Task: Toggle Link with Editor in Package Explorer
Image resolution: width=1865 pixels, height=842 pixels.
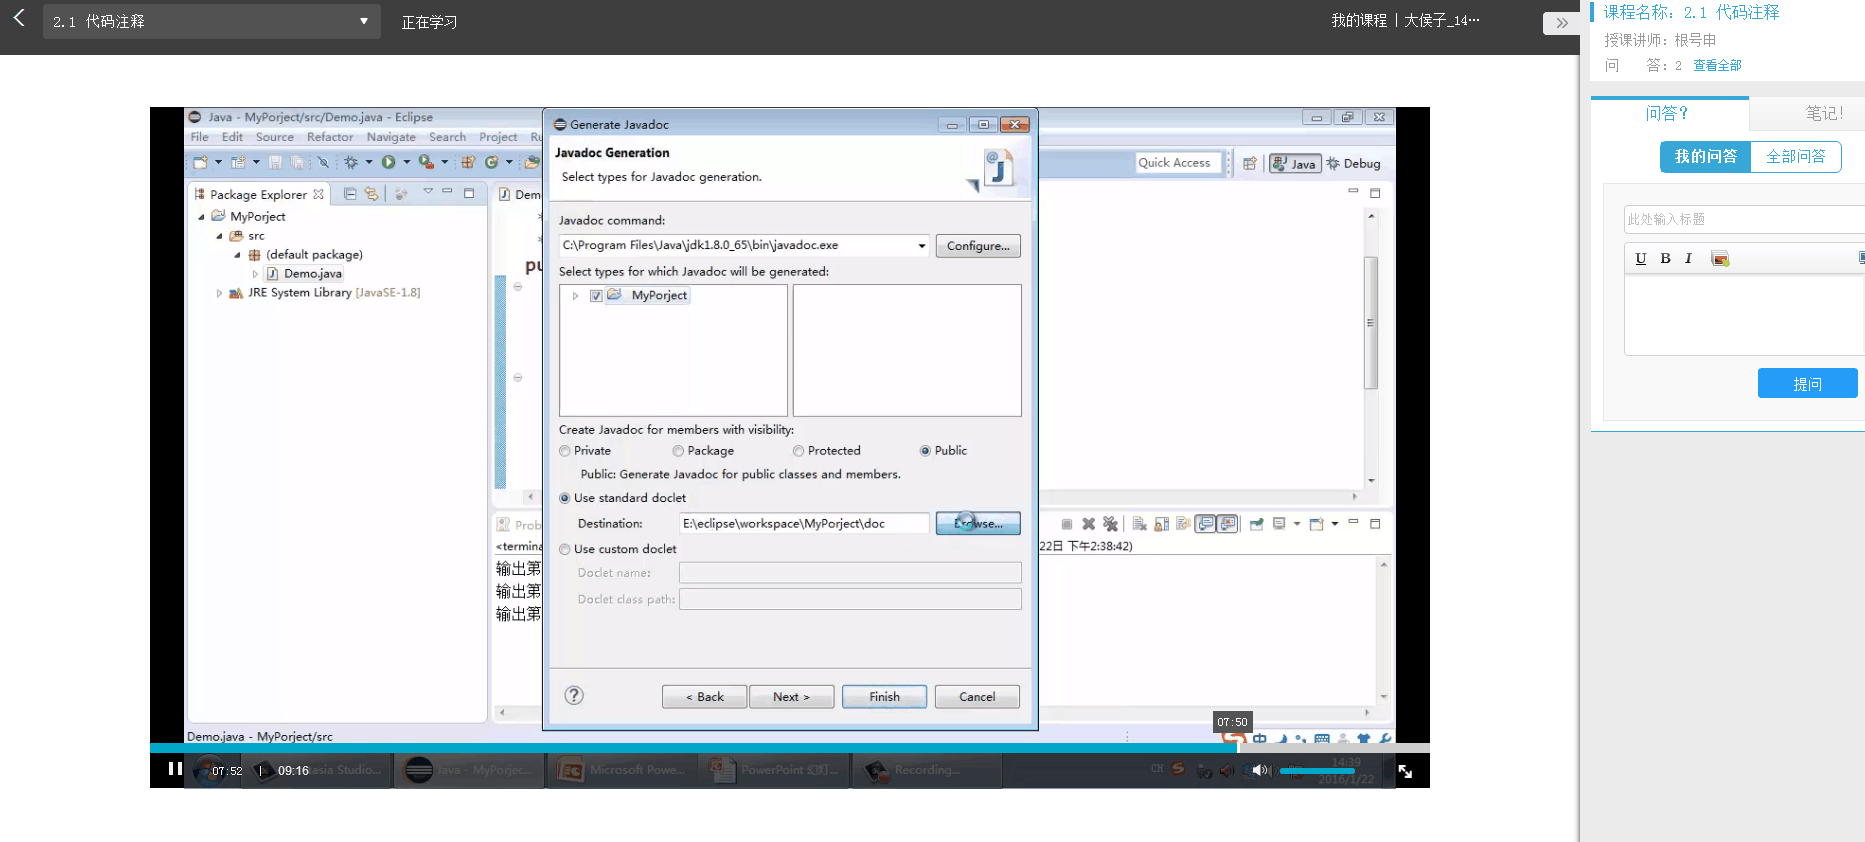Action: (372, 194)
